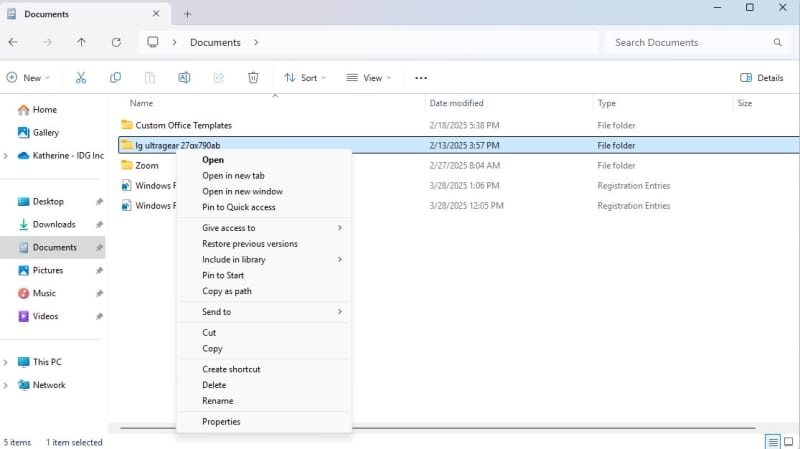Toggle the Details pane button
Image resolution: width=800 pixels, height=449 pixels.
762,77
